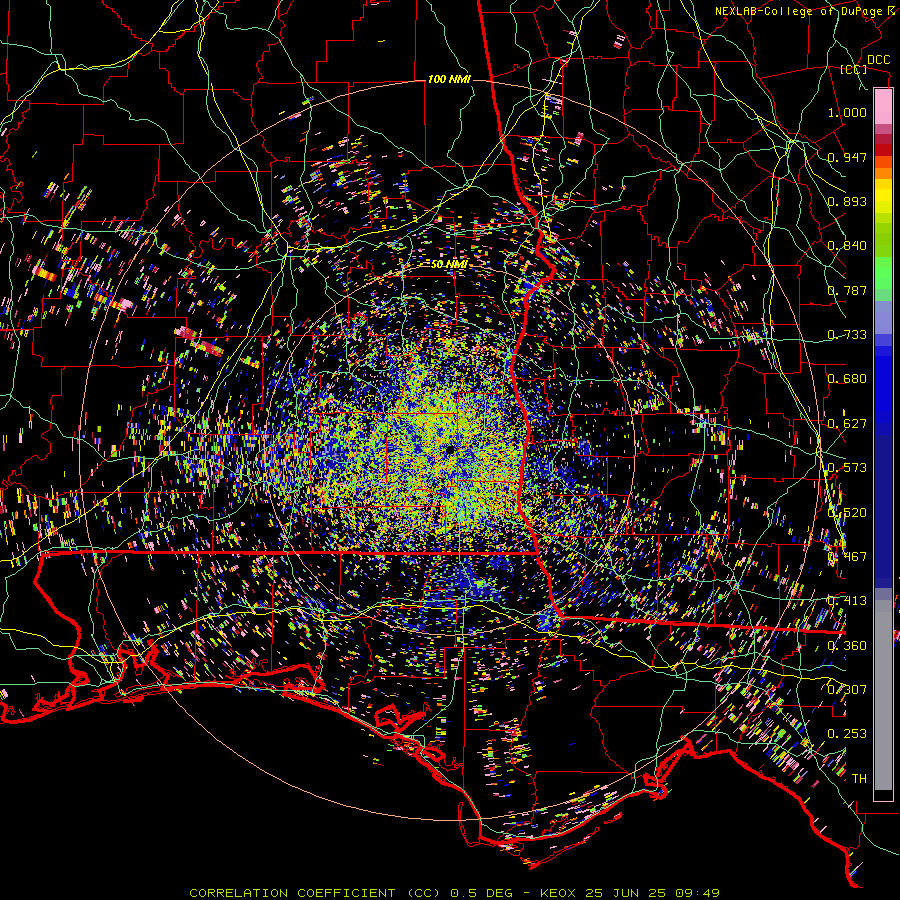This screenshot has width=900, height=900.
Task: Pick the lavender segment near 0.733
Action: [883, 317]
